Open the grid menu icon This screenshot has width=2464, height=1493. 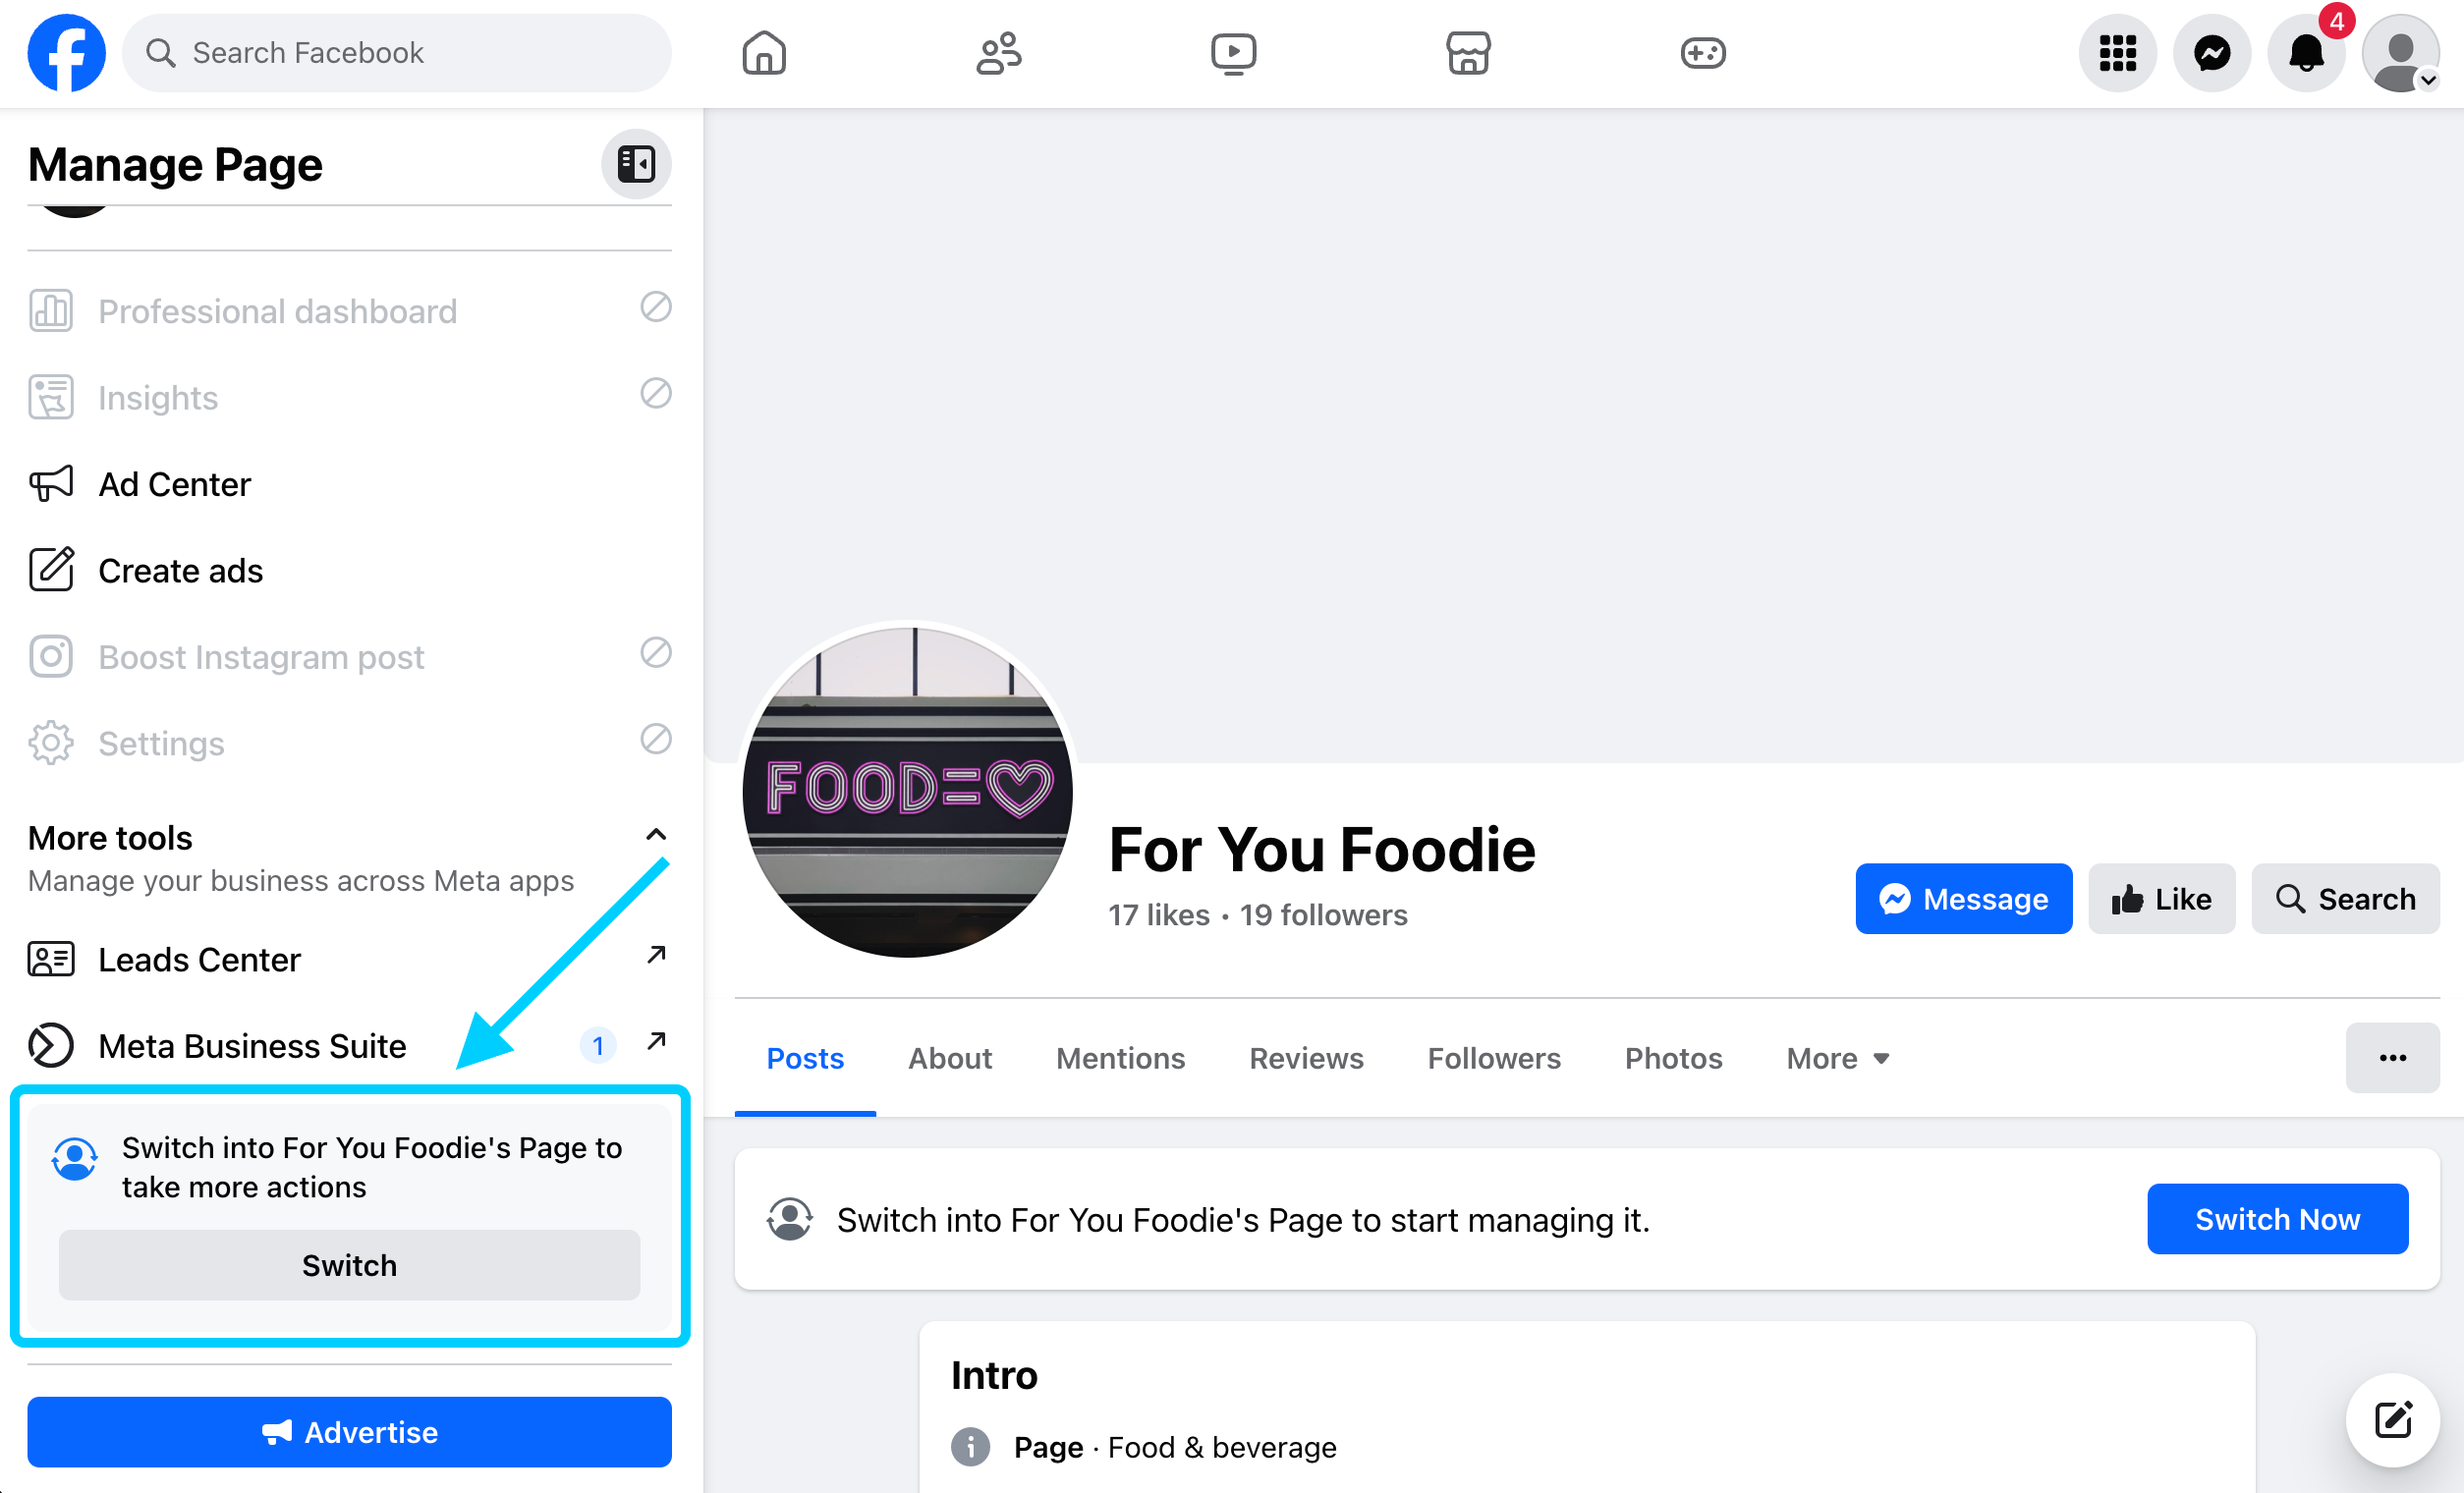point(2117,53)
